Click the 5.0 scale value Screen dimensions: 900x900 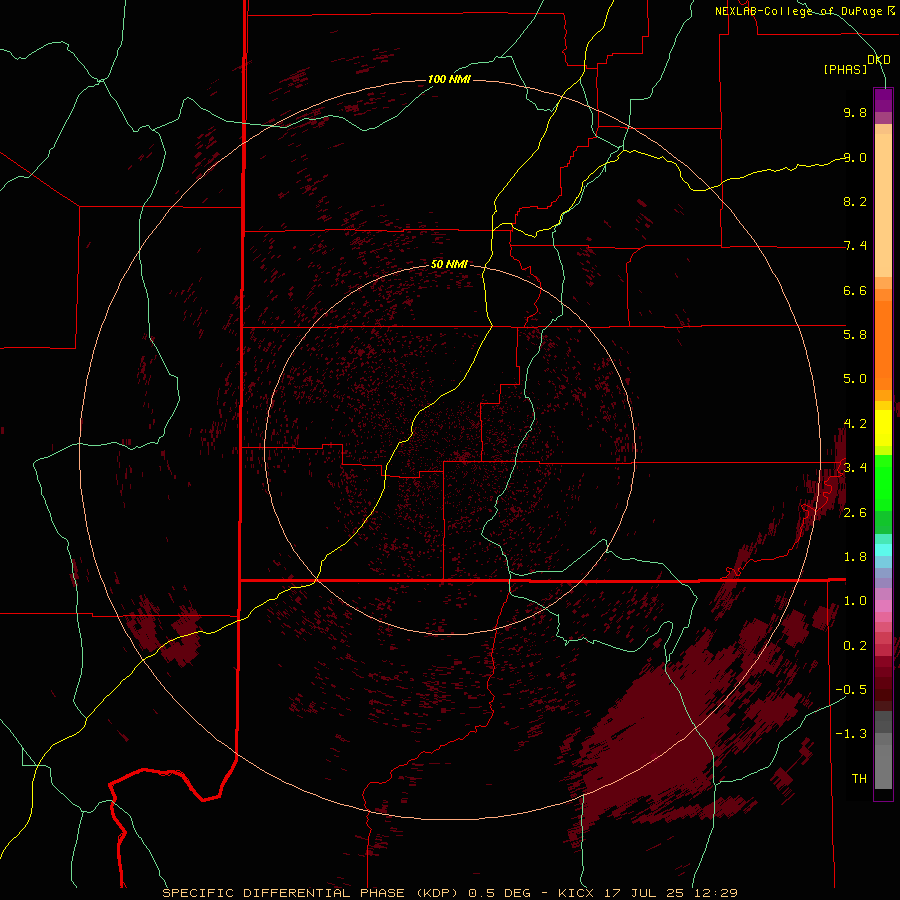[855, 379]
